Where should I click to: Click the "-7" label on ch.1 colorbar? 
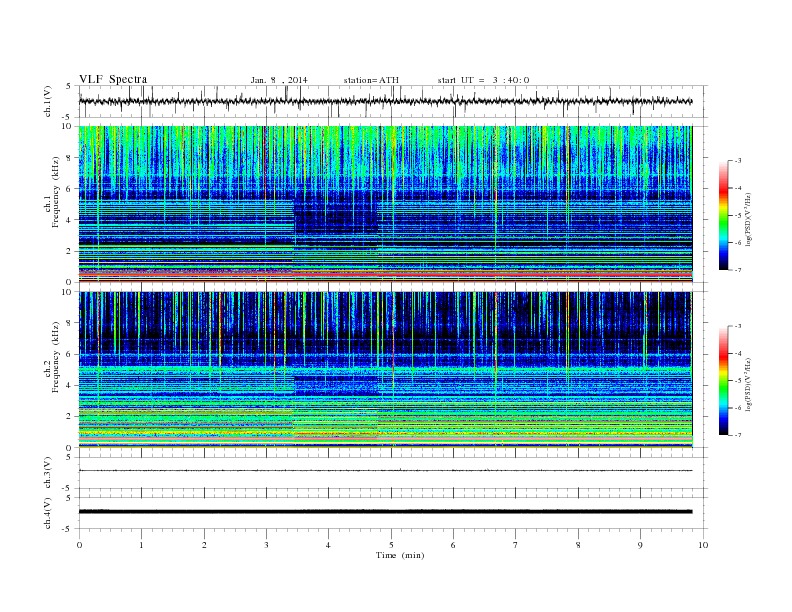[737, 270]
